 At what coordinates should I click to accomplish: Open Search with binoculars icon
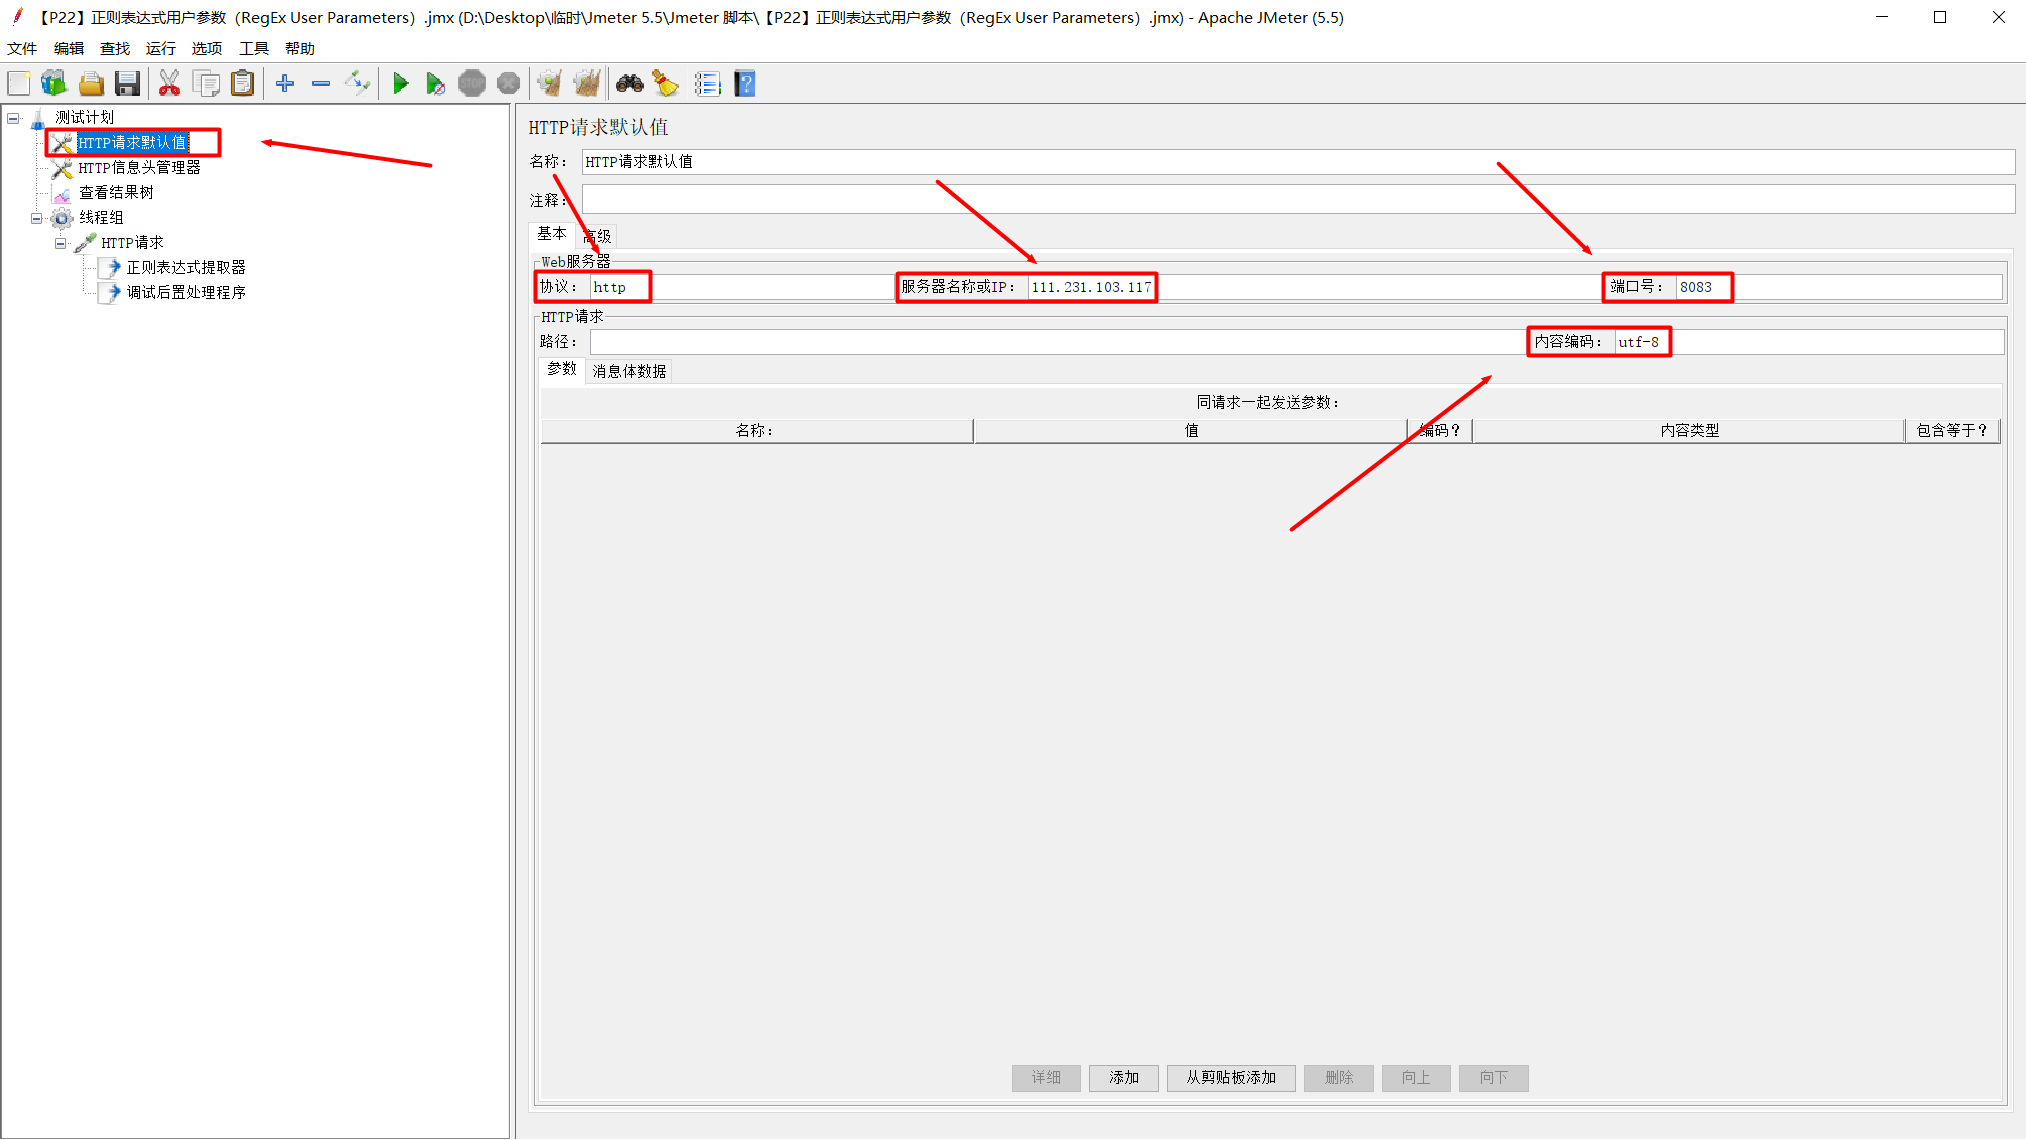[630, 84]
